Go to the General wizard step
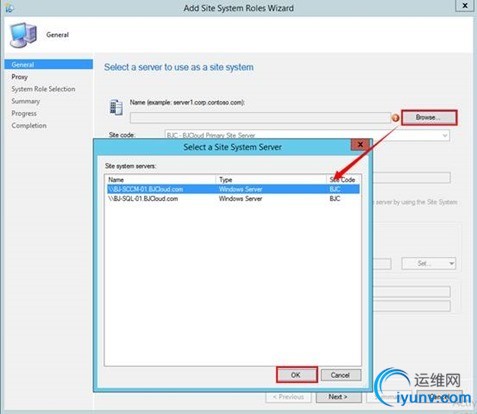477x414 pixels. pos(49,64)
